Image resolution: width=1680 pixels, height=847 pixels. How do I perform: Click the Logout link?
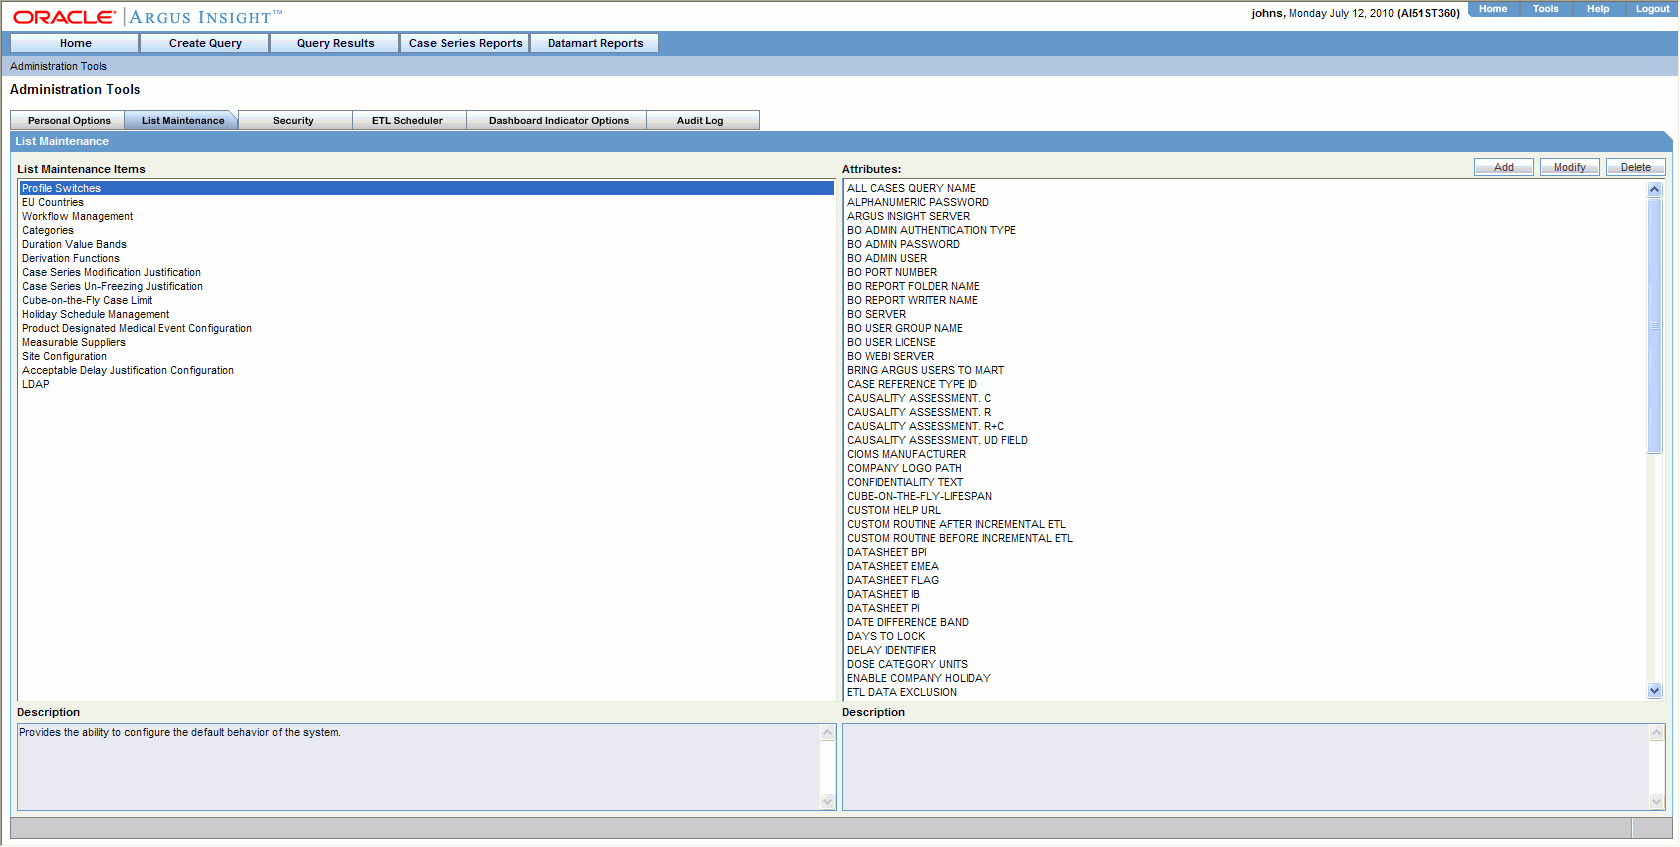(1652, 9)
